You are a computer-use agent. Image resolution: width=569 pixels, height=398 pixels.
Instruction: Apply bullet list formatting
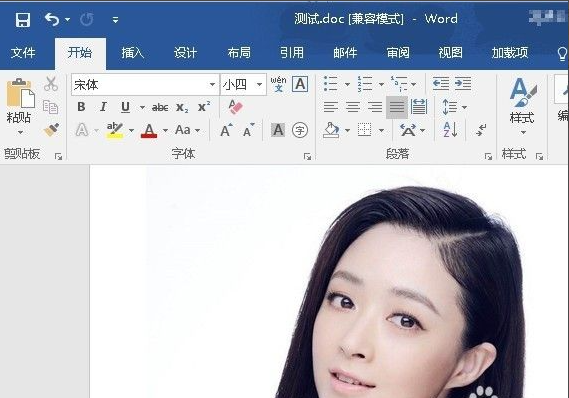click(331, 84)
